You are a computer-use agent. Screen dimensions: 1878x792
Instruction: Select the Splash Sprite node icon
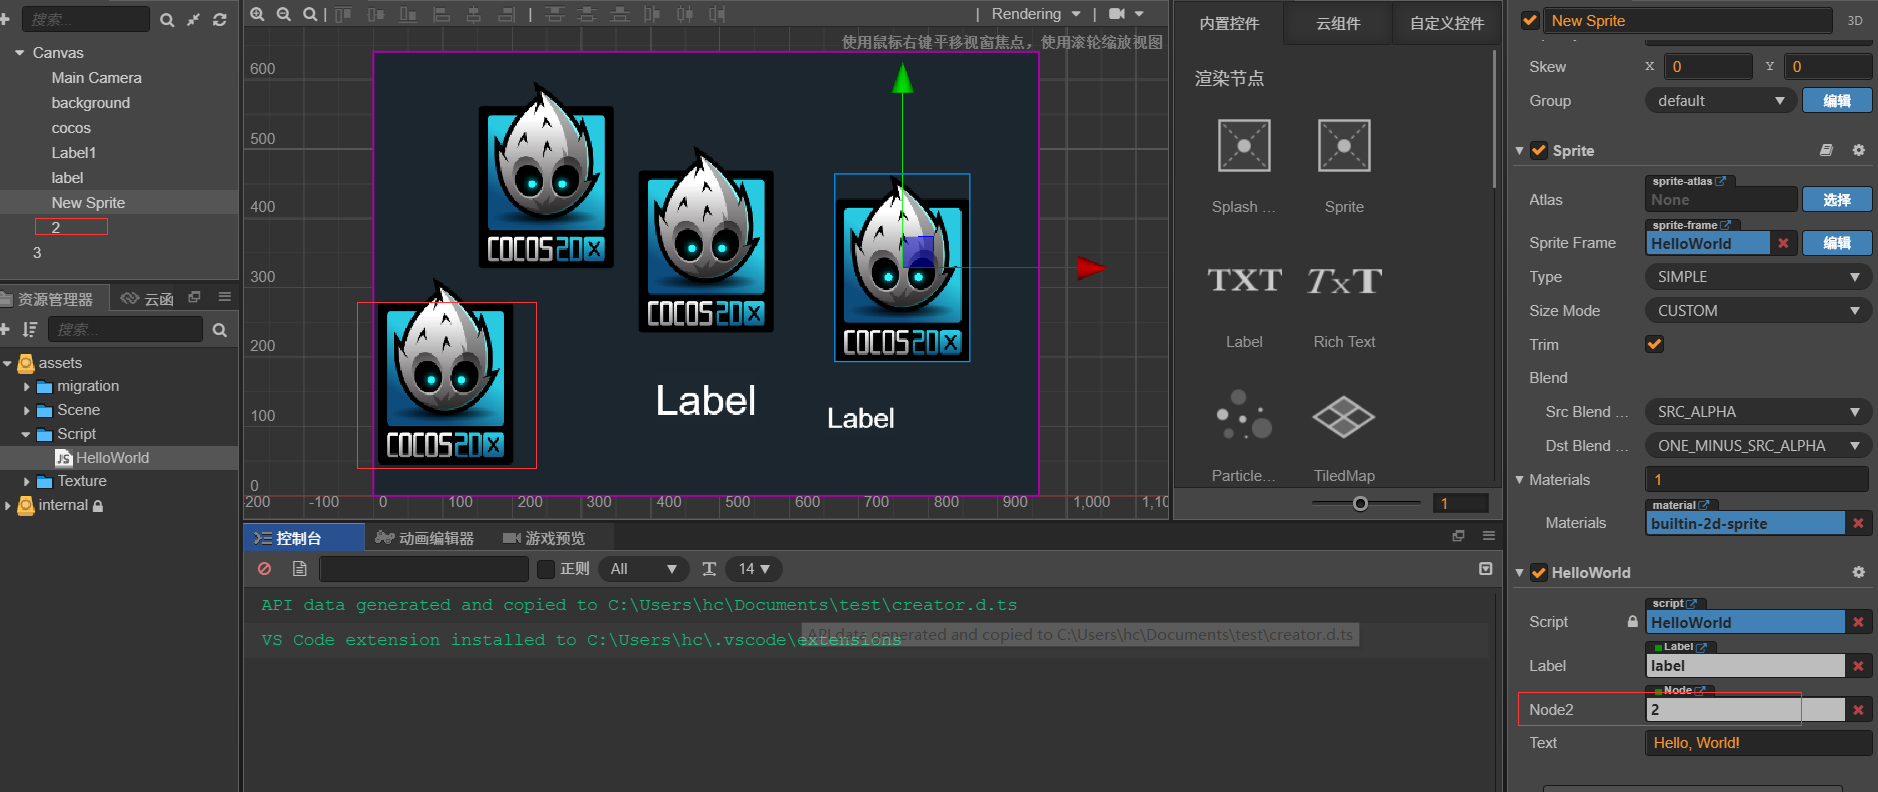click(1244, 146)
